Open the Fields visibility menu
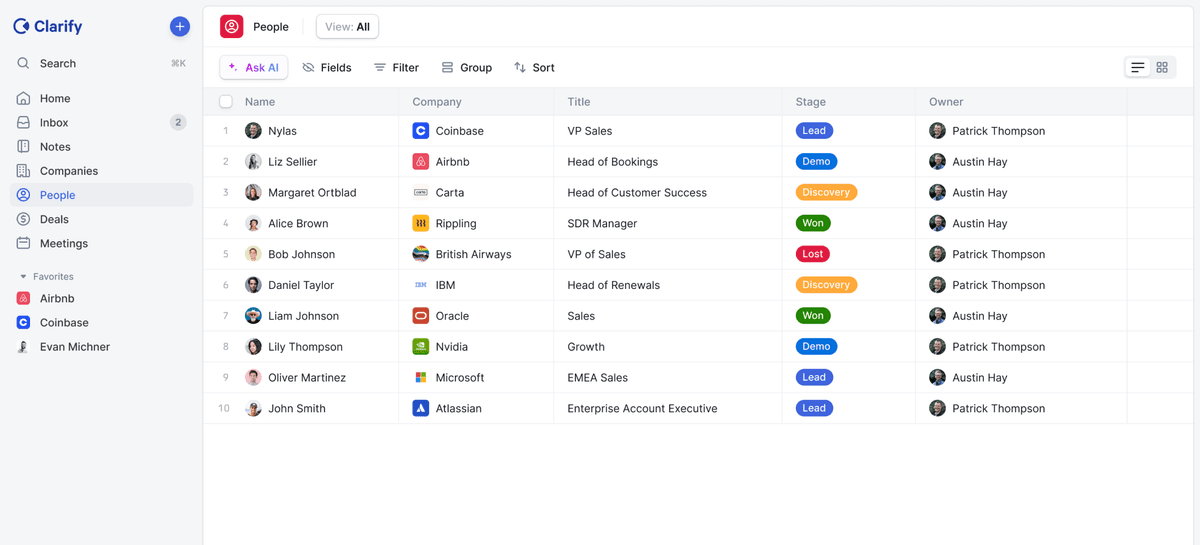 pyautogui.click(x=327, y=68)
